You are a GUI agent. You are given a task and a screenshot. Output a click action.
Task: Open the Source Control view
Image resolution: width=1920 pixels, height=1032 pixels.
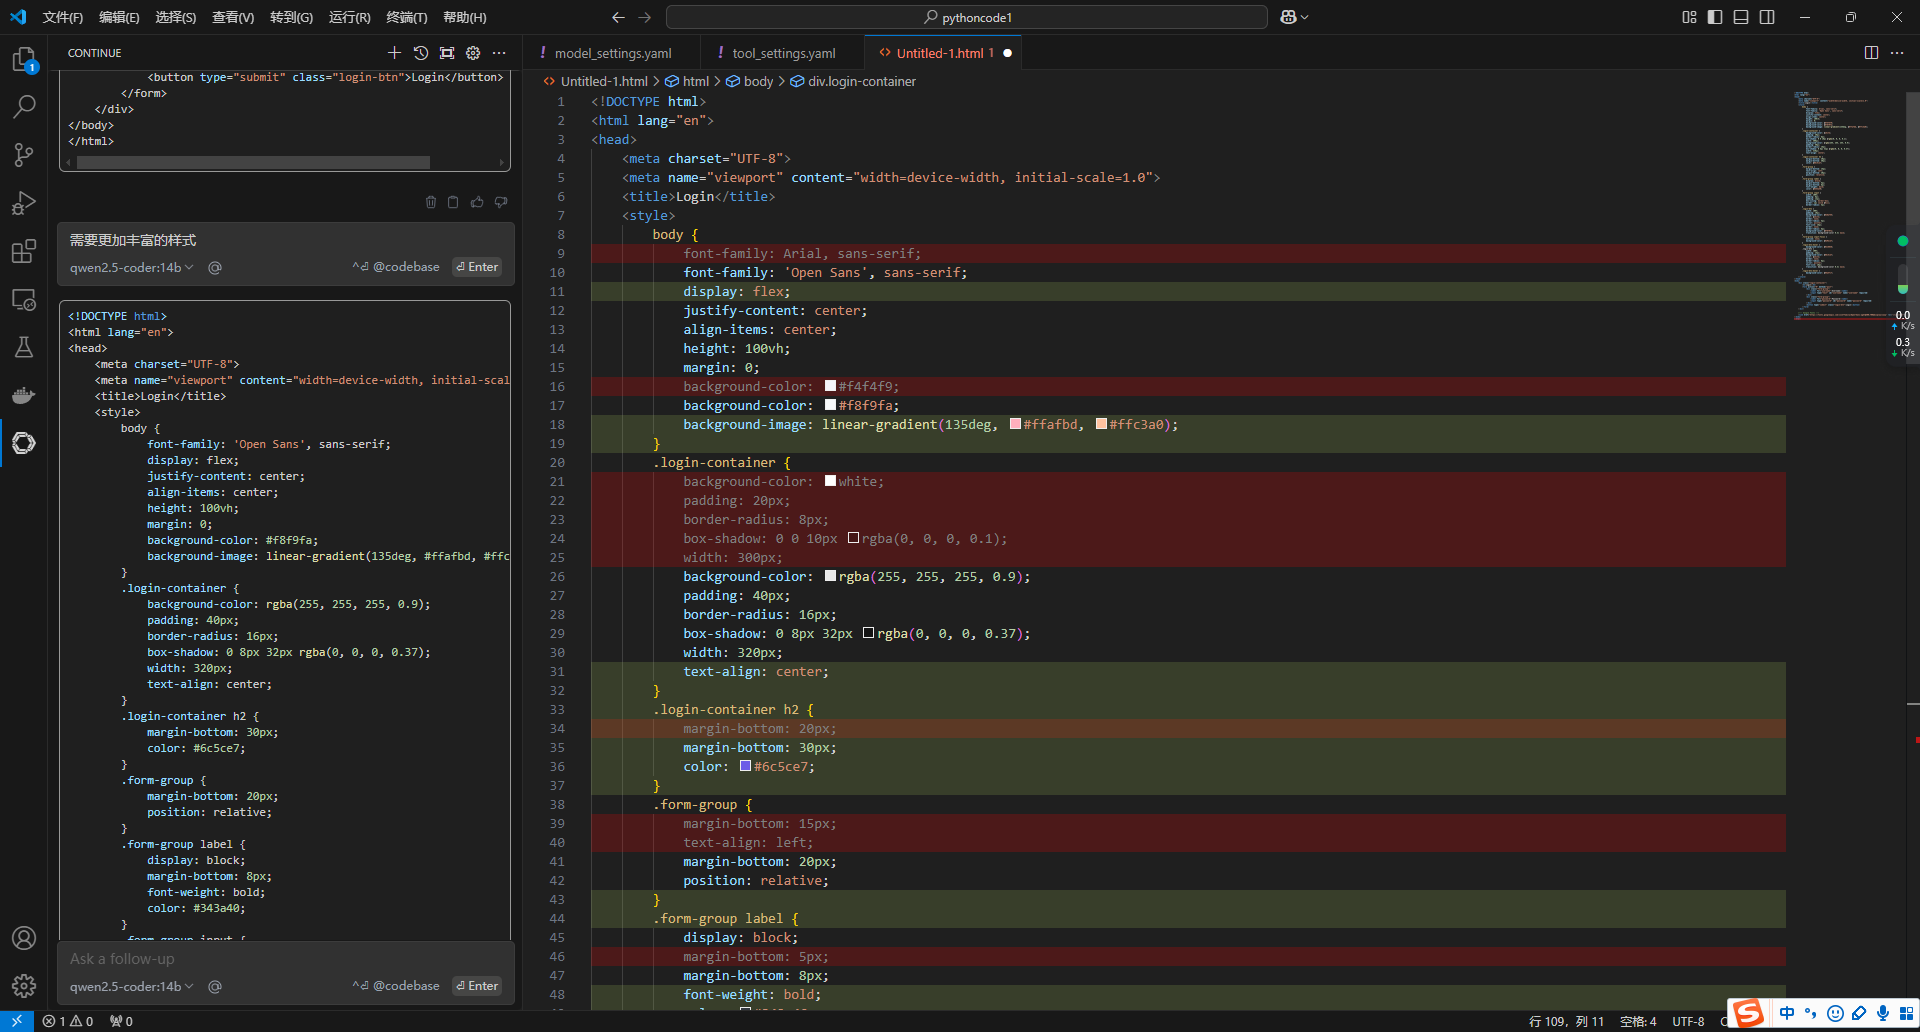pyautogui.click(x=24, y=154)
